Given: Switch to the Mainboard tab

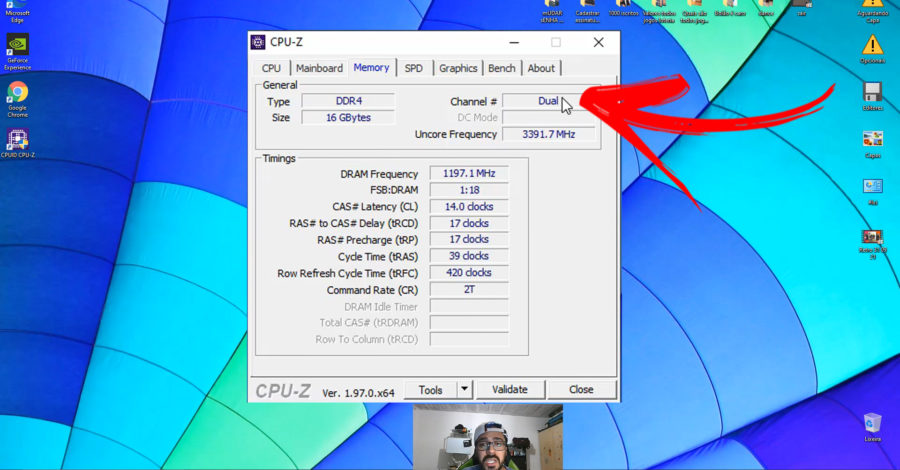Looking at the screenshot, I should click(x=319, y=68).
